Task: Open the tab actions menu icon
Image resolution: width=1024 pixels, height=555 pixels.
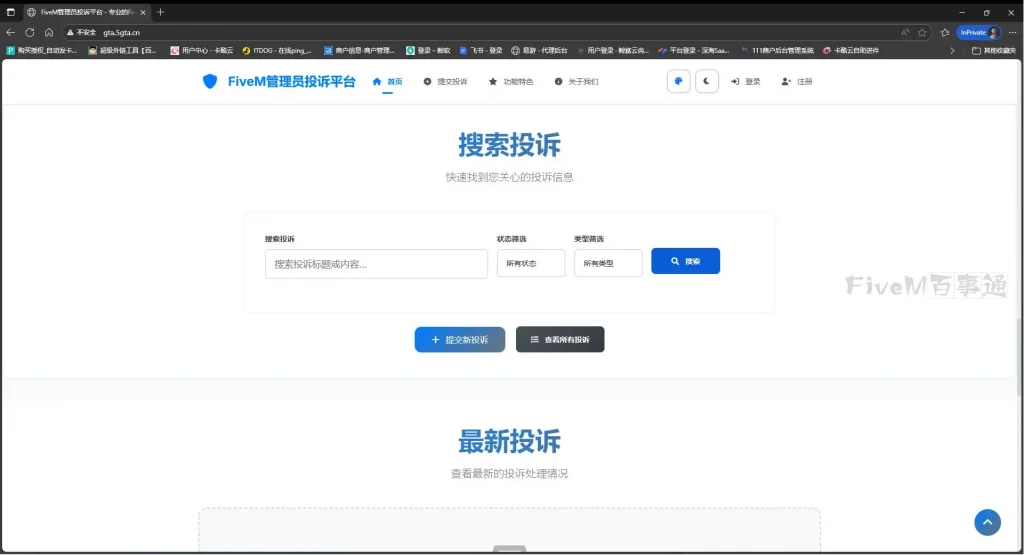Action: (x=10, y=12)
